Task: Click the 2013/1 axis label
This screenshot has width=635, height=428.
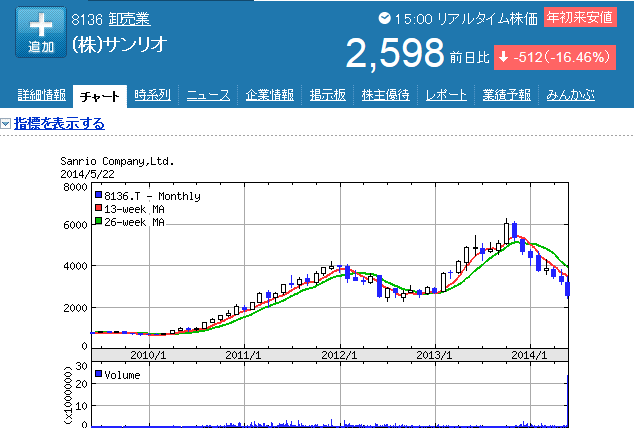Action: tap(434, 355)
